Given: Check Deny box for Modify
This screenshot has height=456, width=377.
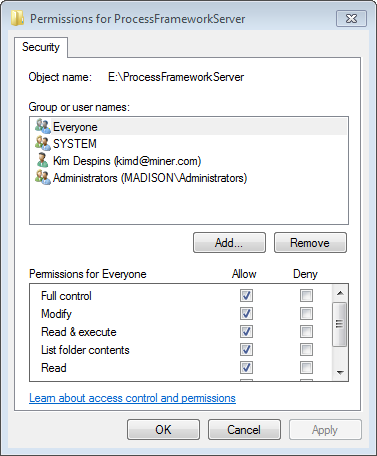Looking at the screenshot, I should click(306, 313).
